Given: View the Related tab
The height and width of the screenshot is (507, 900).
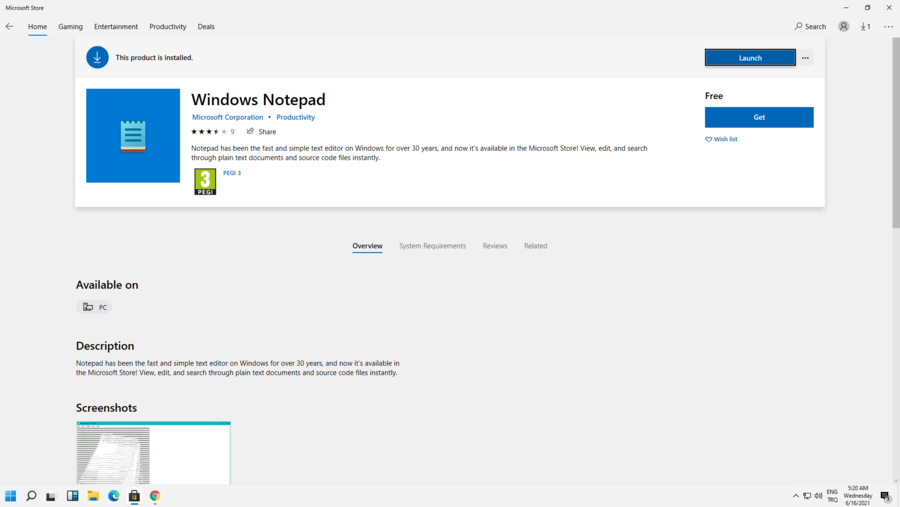Looking at the screenshot, I should pyautogui.click(x=536, y=246).
